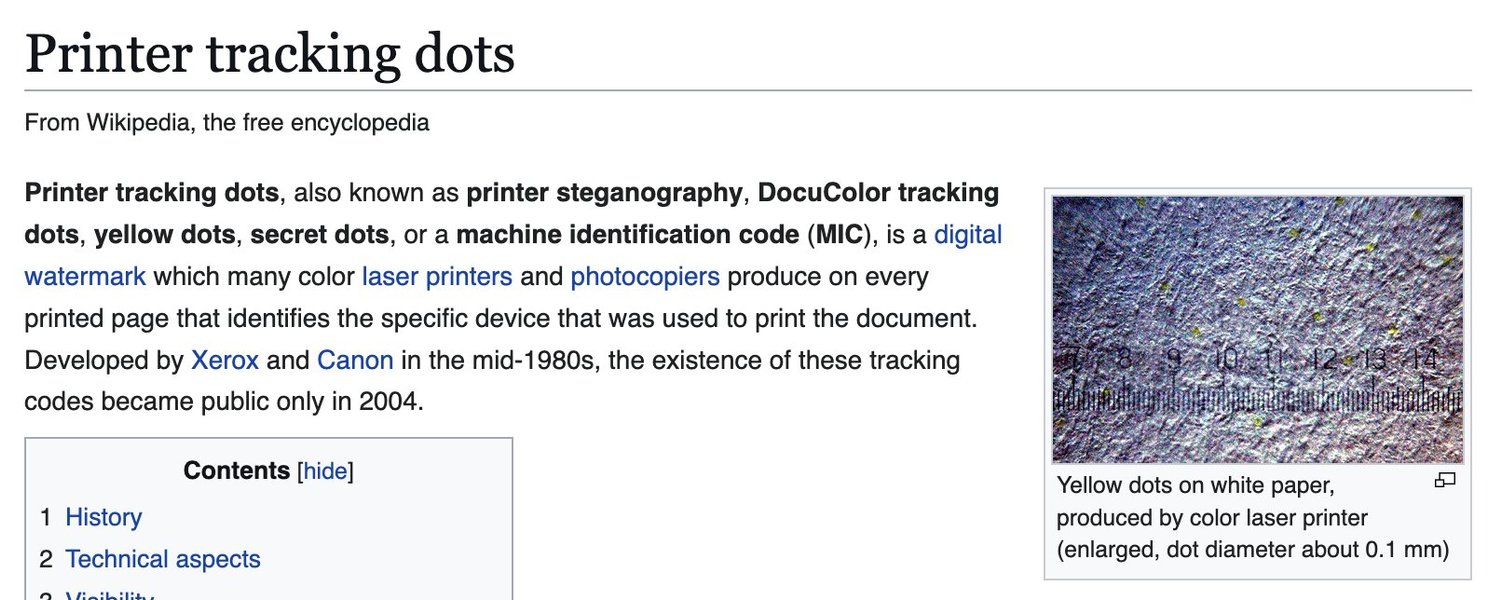Jump to the History section
This screenshot has width=1489, height=600.
[x=103, y=517]
